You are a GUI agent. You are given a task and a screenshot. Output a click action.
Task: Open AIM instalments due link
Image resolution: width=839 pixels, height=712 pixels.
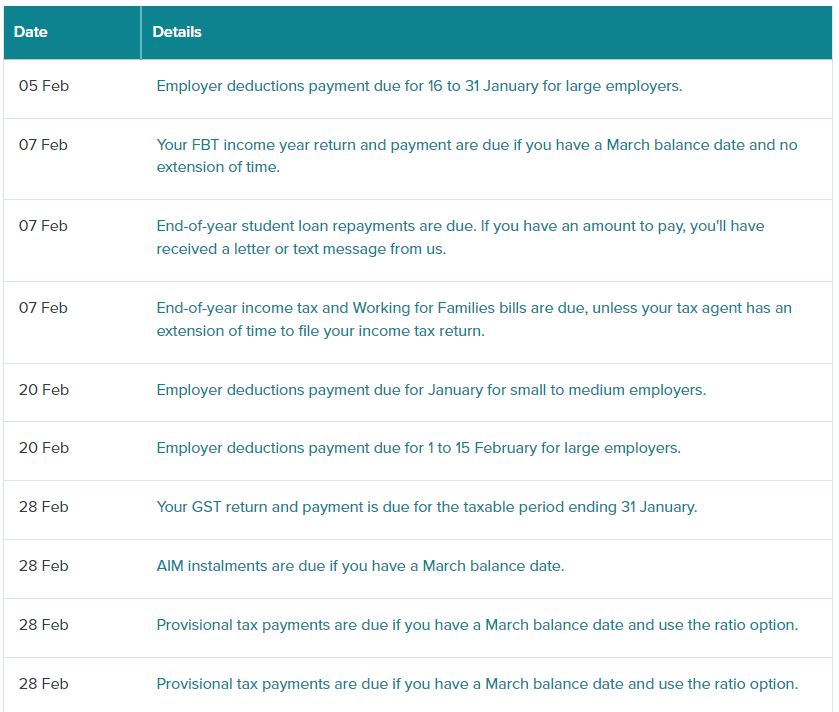pos(360,566)
